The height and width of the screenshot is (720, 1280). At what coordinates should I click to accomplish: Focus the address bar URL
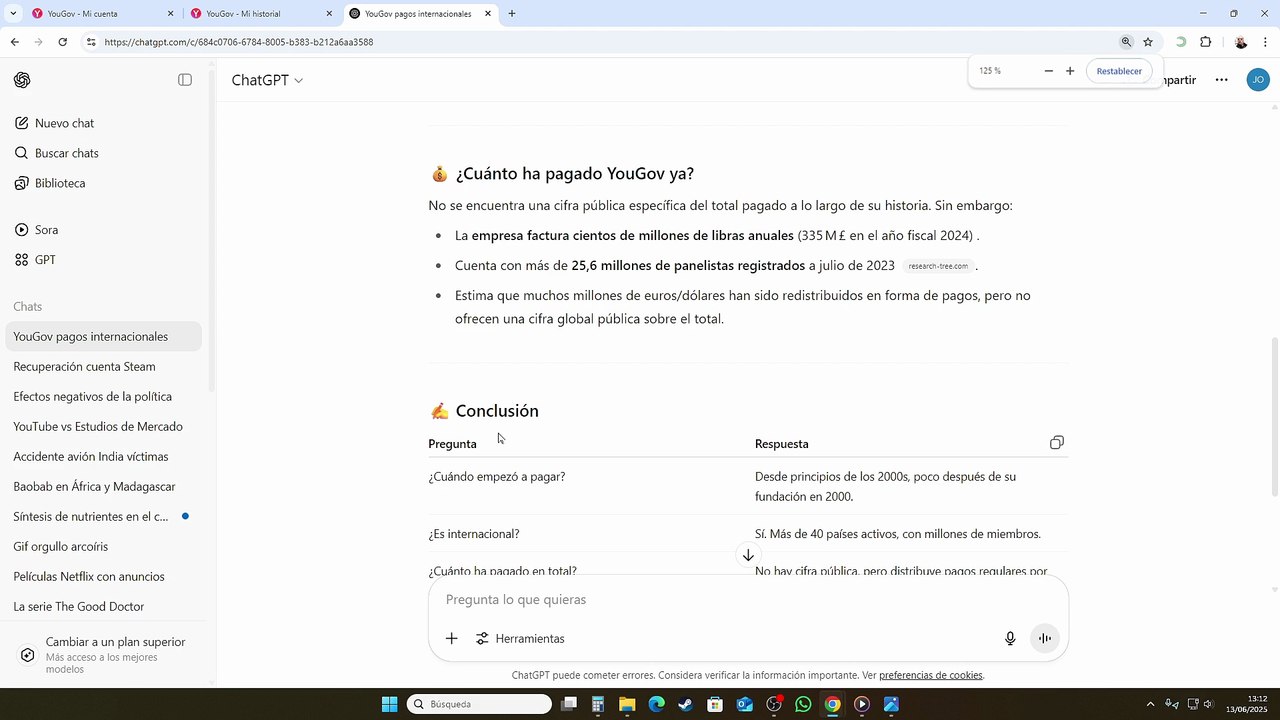(x=239, y=42)
